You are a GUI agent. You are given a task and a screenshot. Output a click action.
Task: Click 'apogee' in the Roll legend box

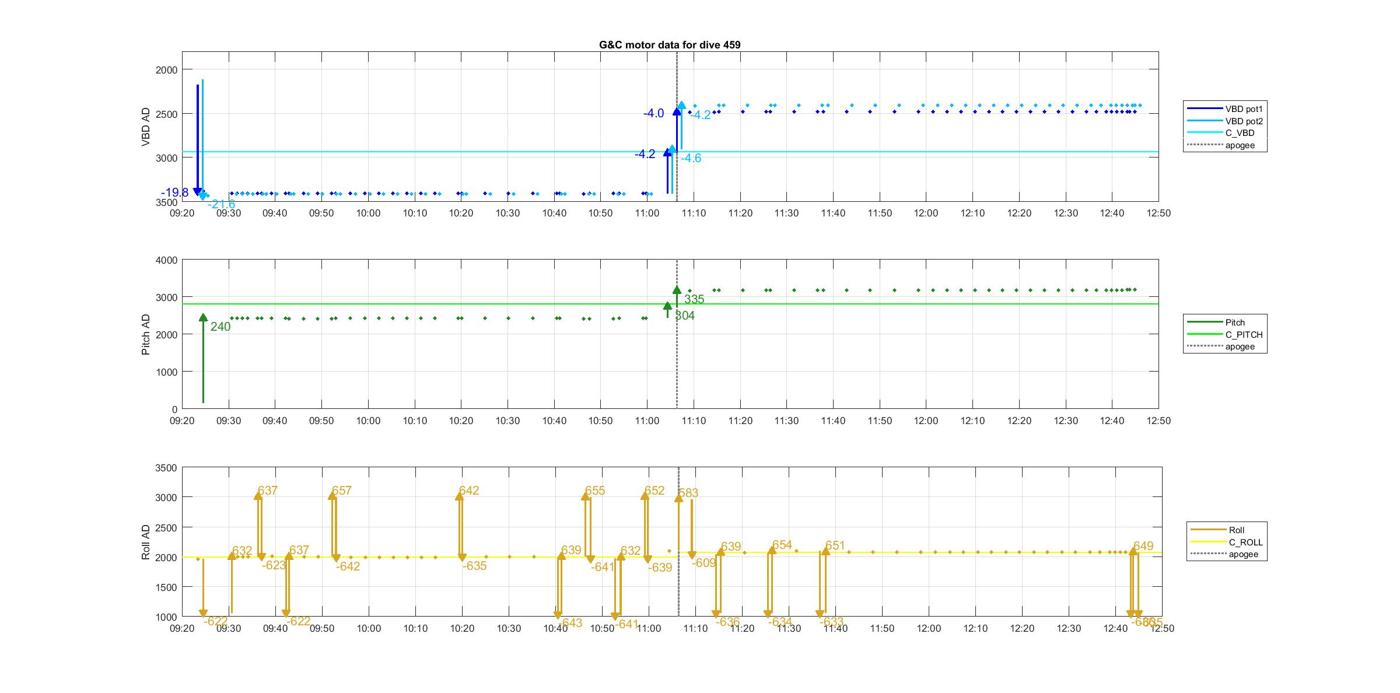click(1243, 554)
